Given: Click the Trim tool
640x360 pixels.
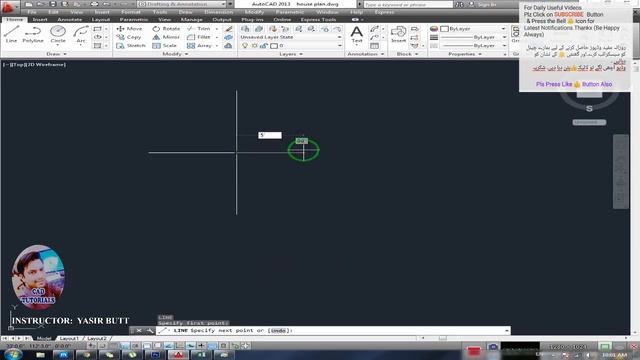Looking at the screenshot, I should pyautogui.click(x=199, y=29).
